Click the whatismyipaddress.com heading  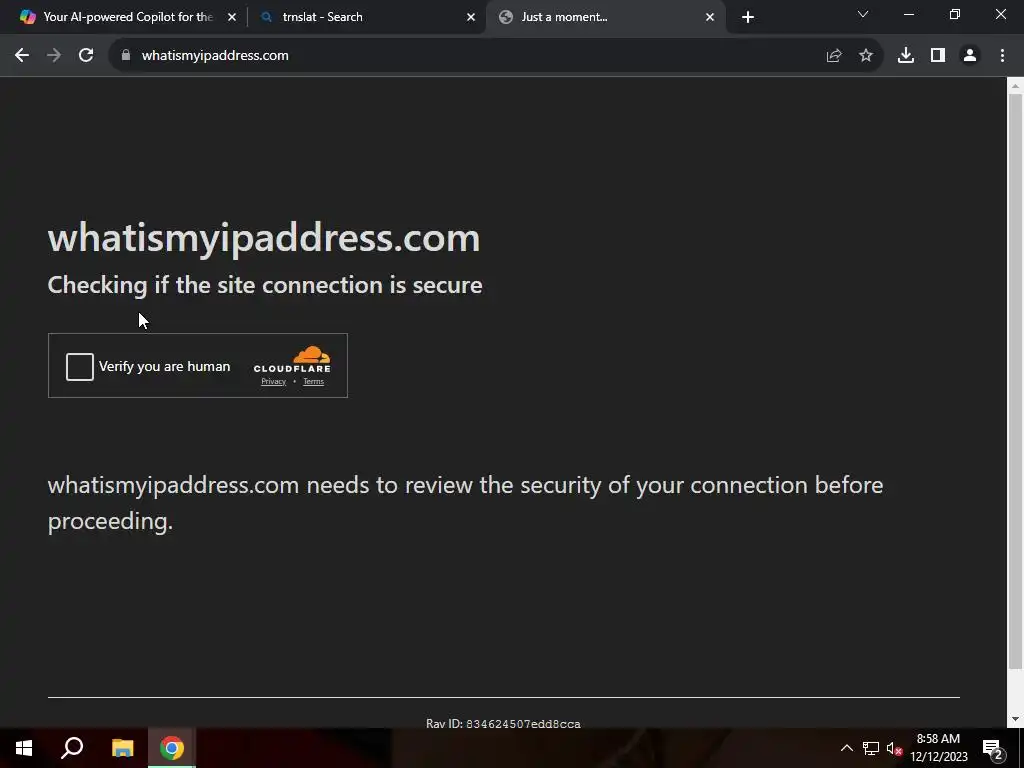(264, 238)
